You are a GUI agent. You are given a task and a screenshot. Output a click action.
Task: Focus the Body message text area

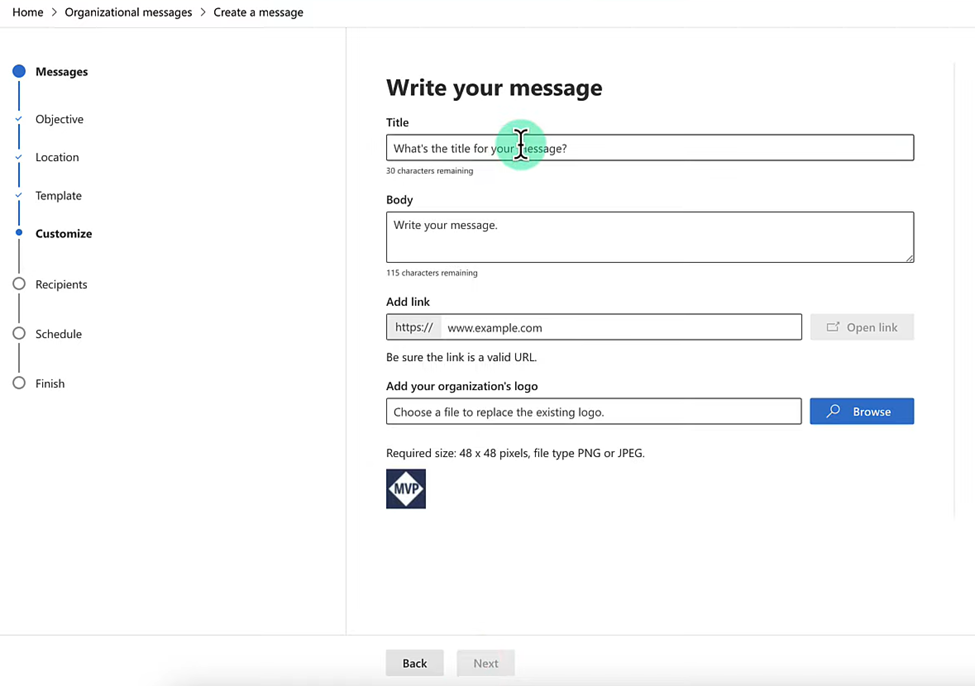[650, 237]
